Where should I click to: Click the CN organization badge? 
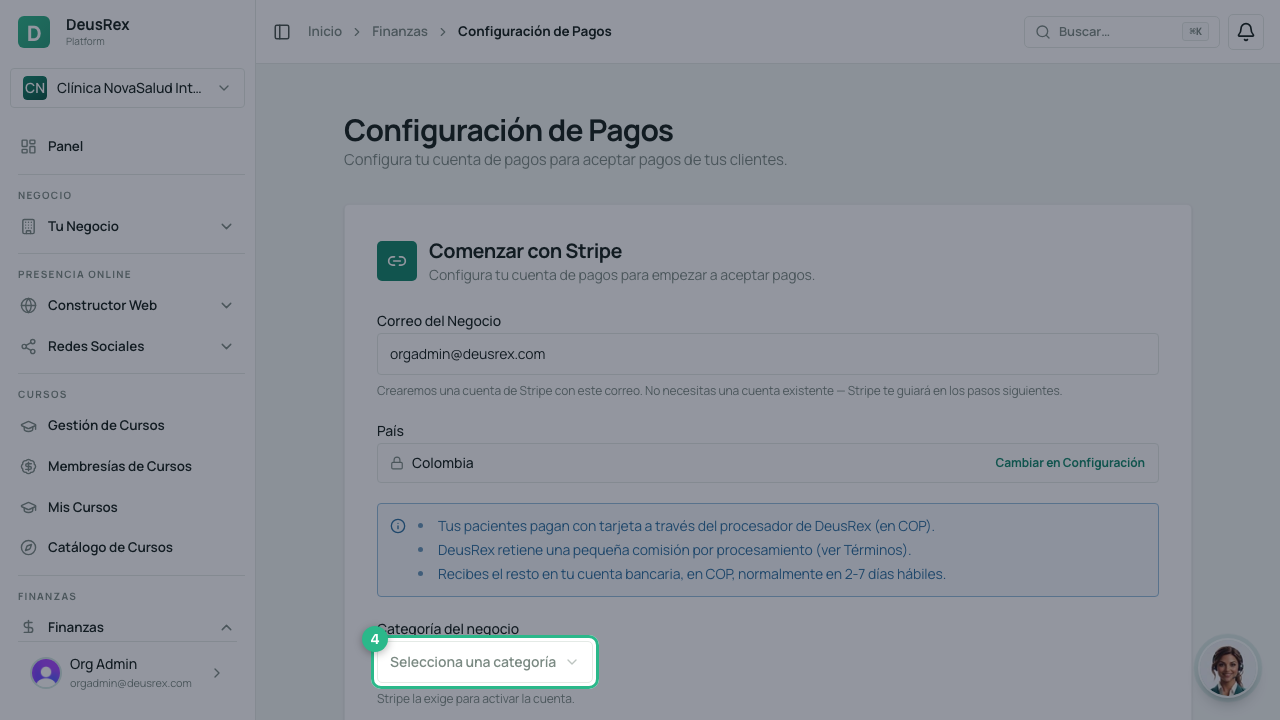click(35, 88)
